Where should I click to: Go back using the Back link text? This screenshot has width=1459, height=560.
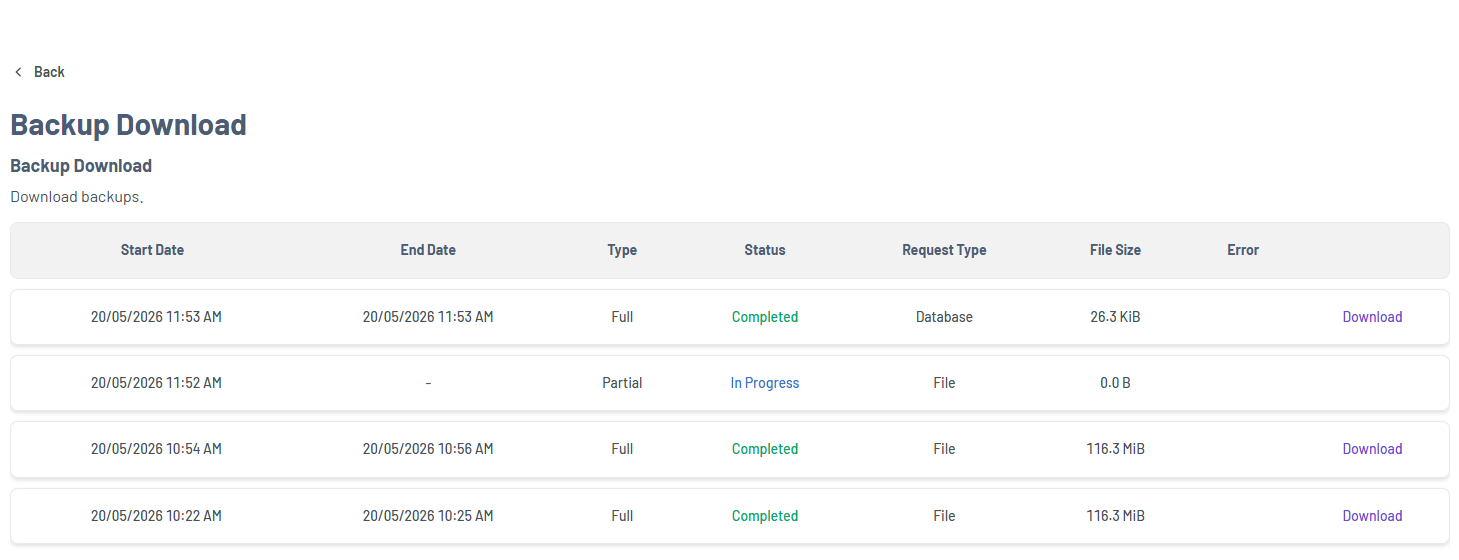[49, 72]
